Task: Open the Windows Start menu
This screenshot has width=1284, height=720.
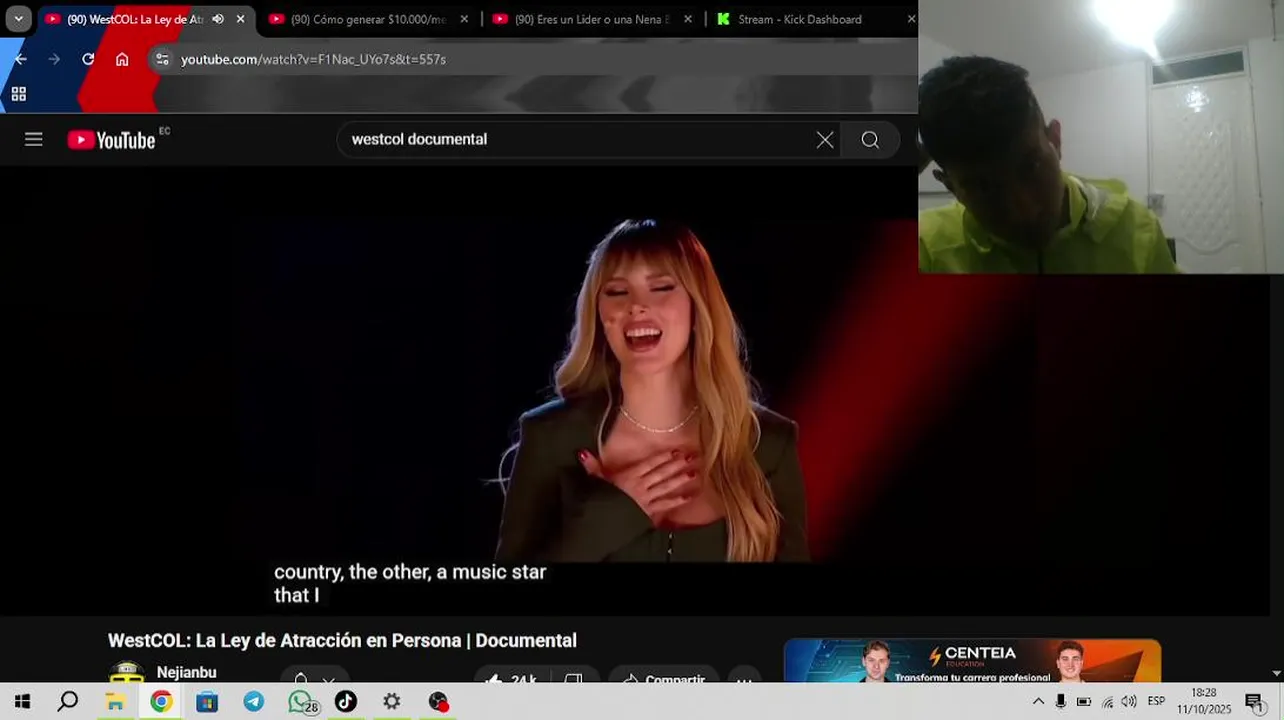Action: click(22, 702)
